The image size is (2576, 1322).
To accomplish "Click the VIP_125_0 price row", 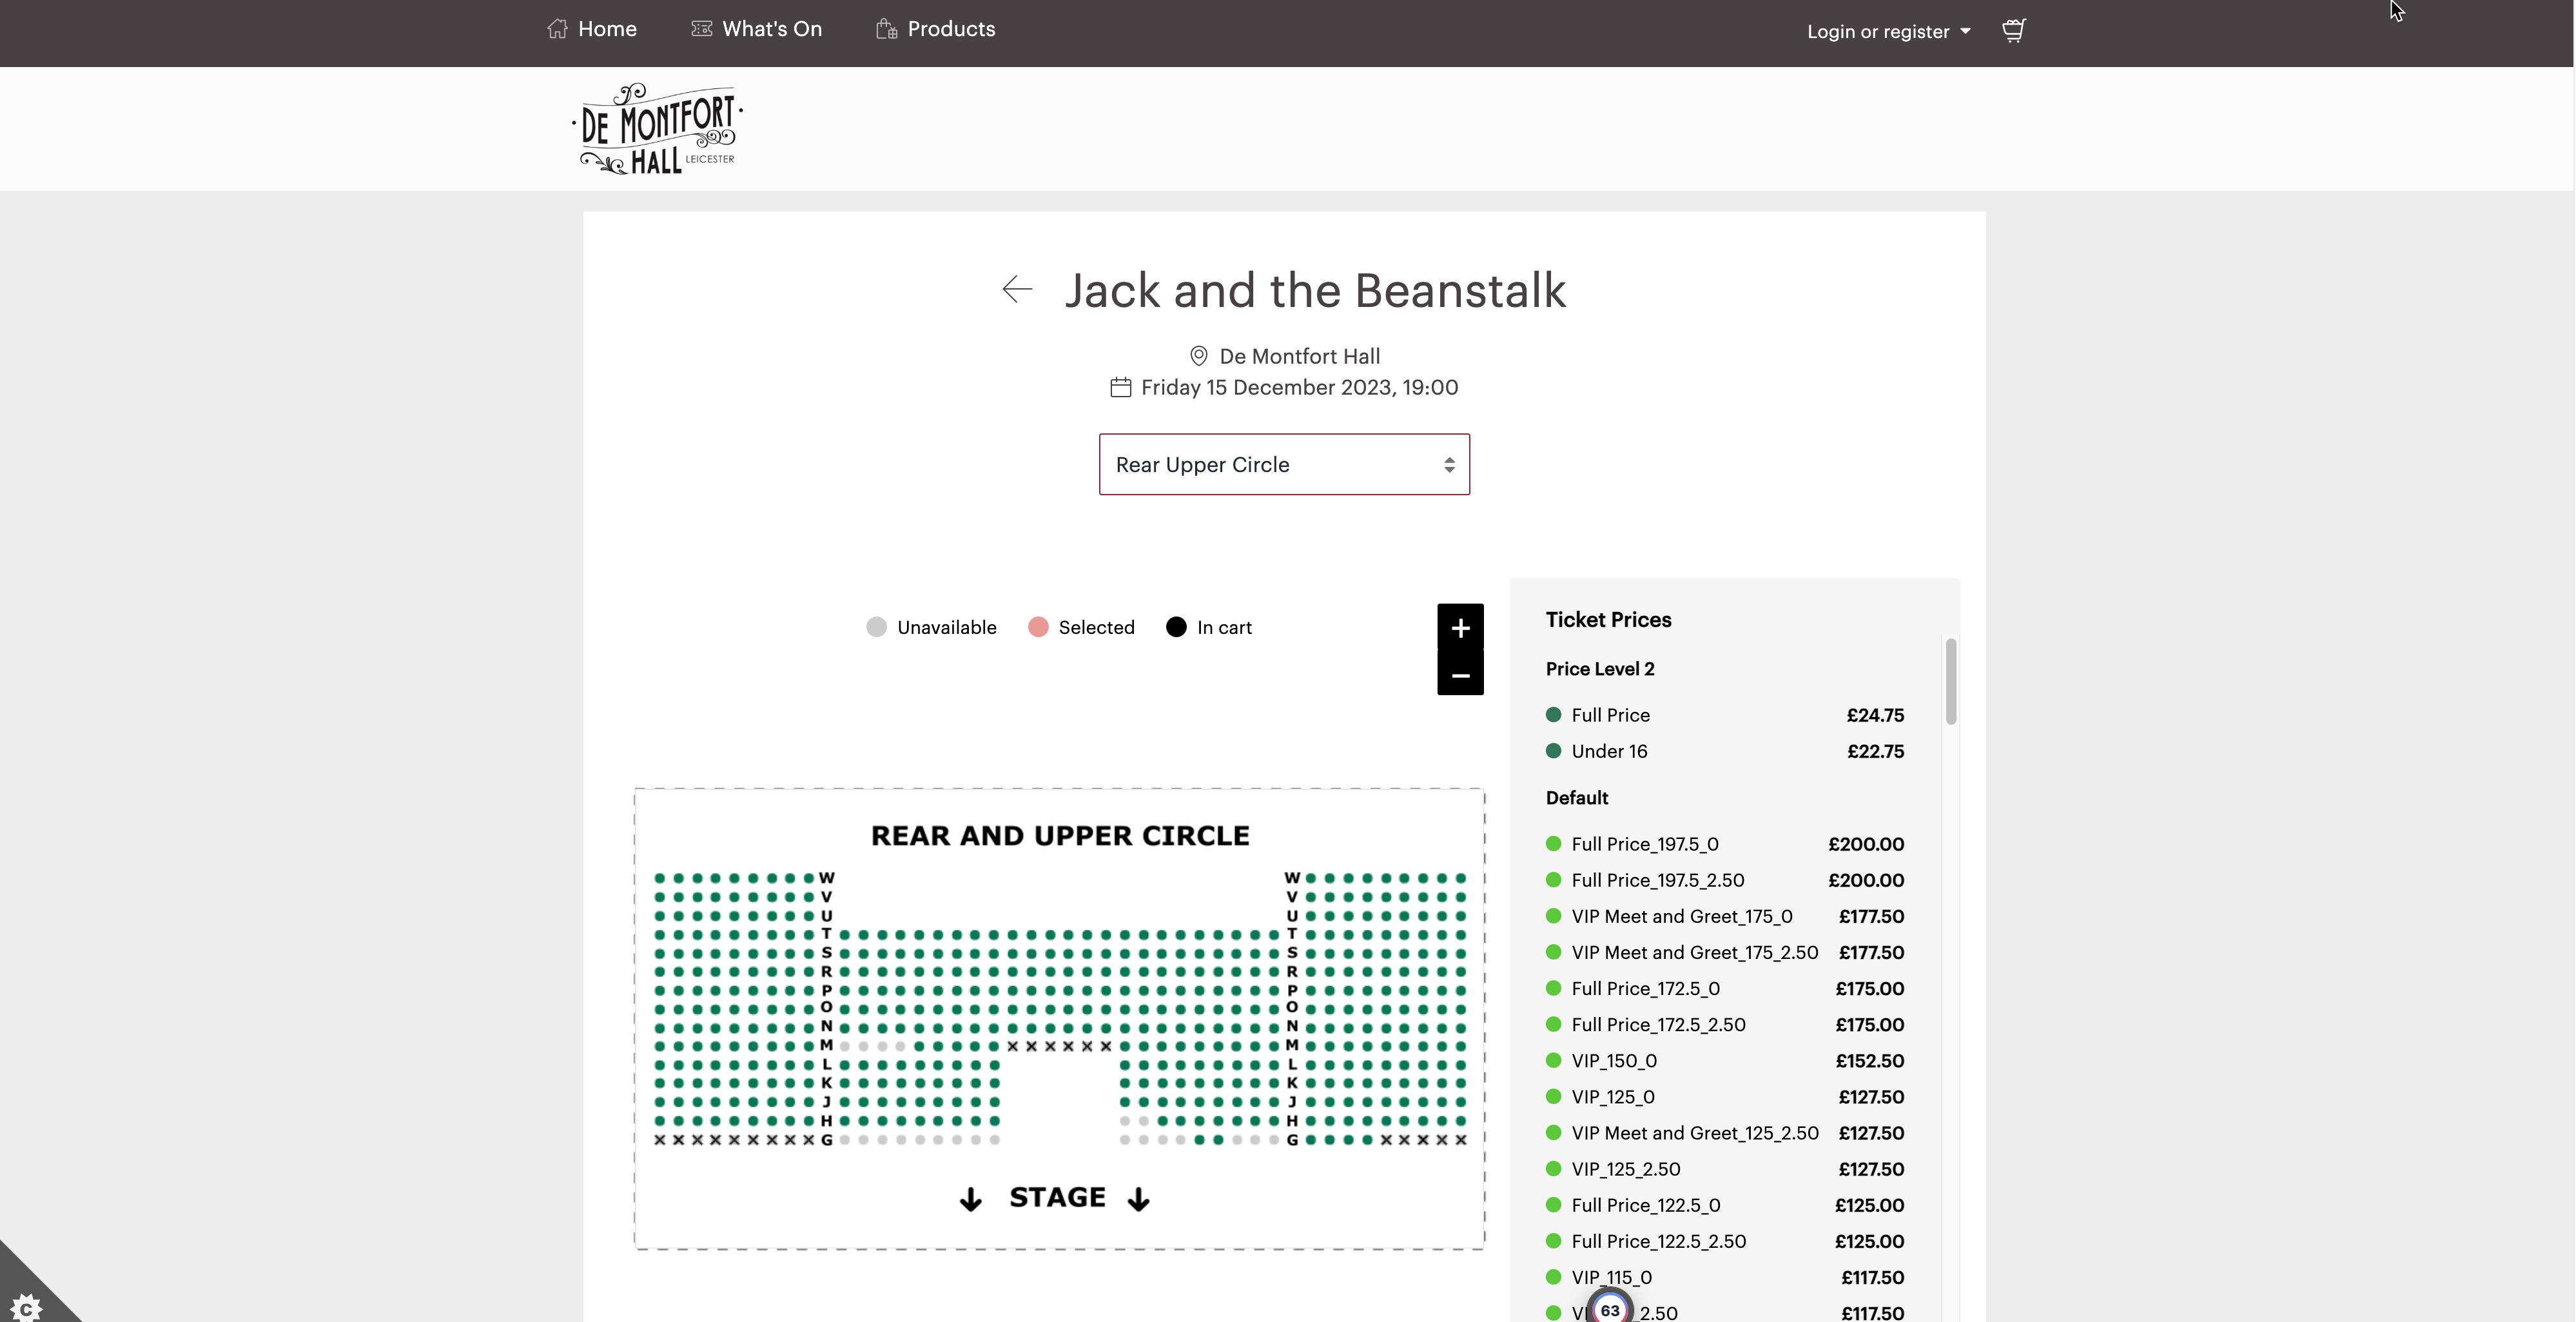I will pos(1724,1096).
